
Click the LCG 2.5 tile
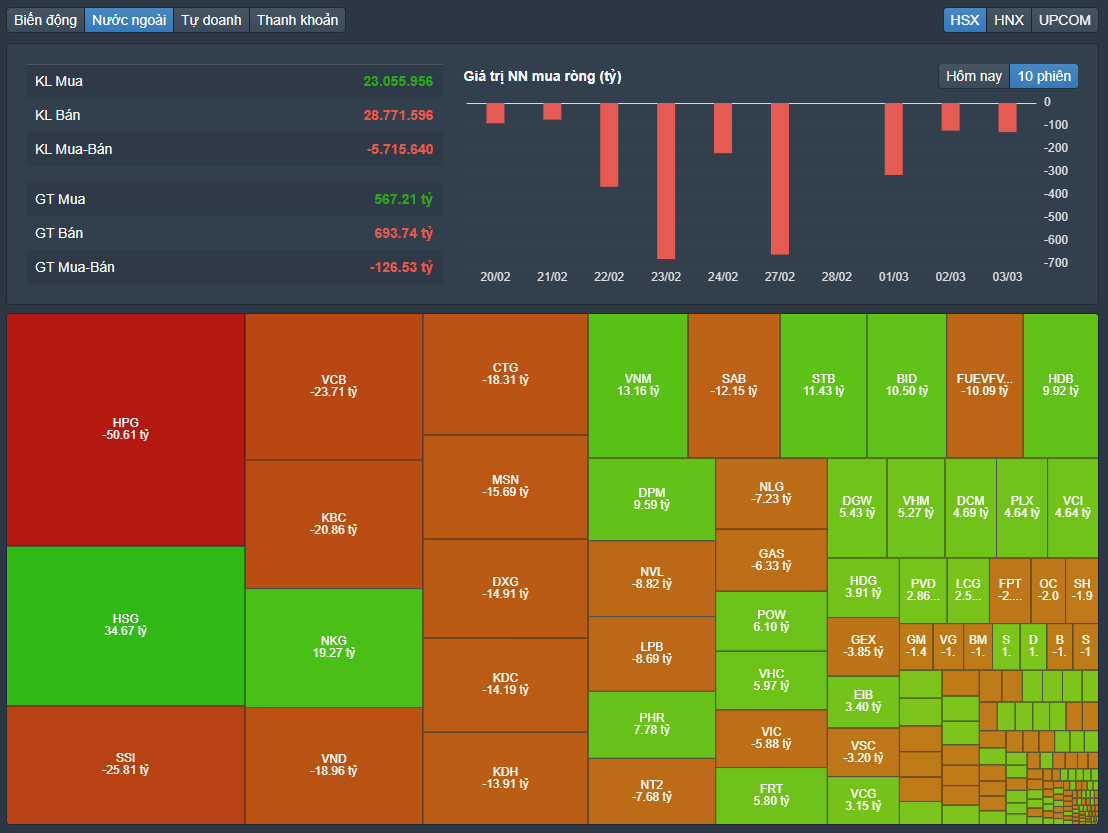click(968, 591)
